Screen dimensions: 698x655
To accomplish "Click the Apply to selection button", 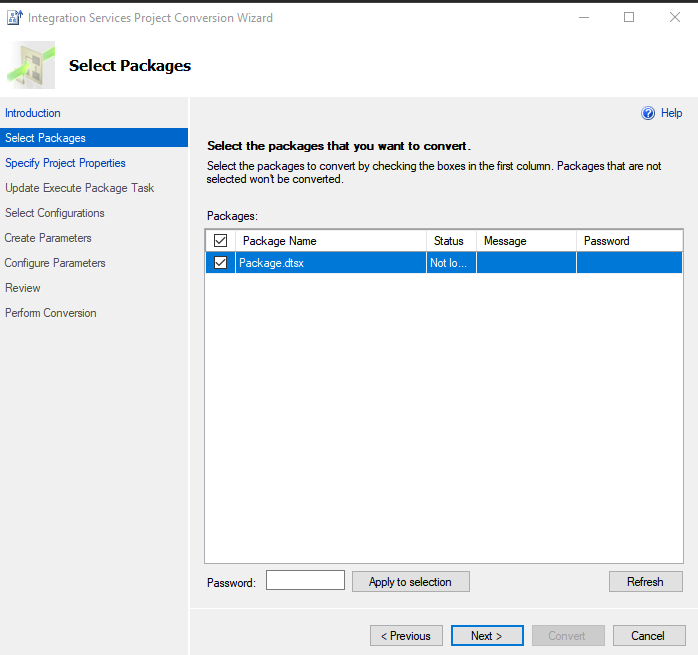I will (410, 582).
